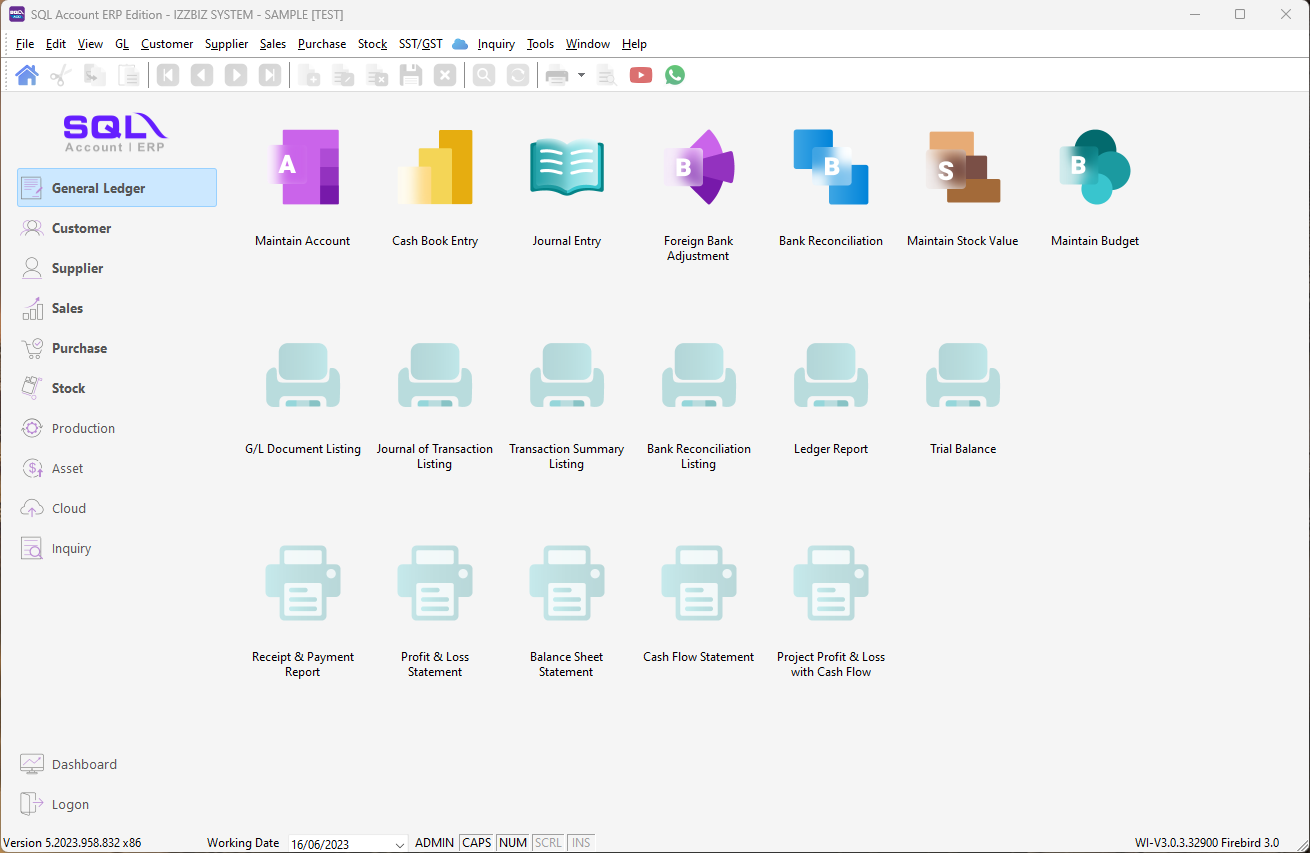The image size is (1310, 853).
Task: Open the View menu
Action: click(x=90, y=44)
